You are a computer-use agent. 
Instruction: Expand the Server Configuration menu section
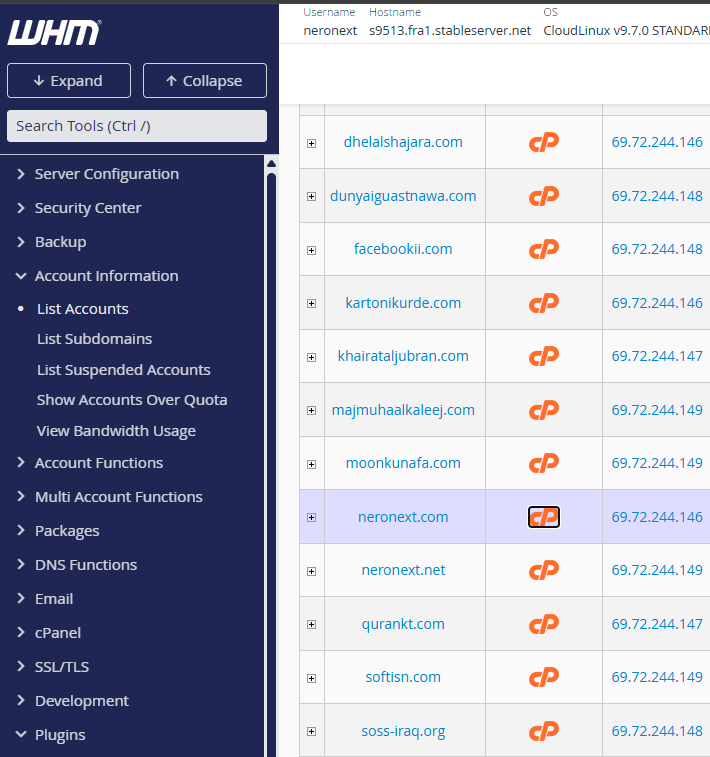106,174
